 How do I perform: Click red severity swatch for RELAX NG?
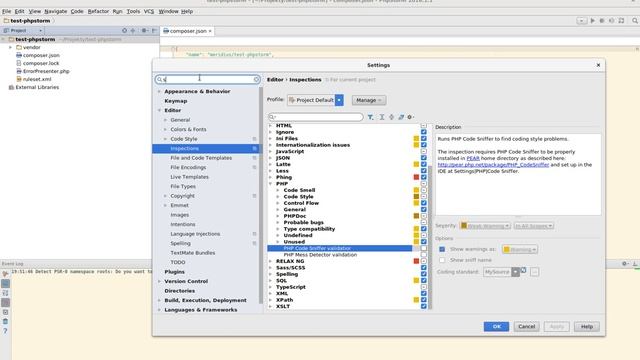pyautogui.click(x=416, y=261)
